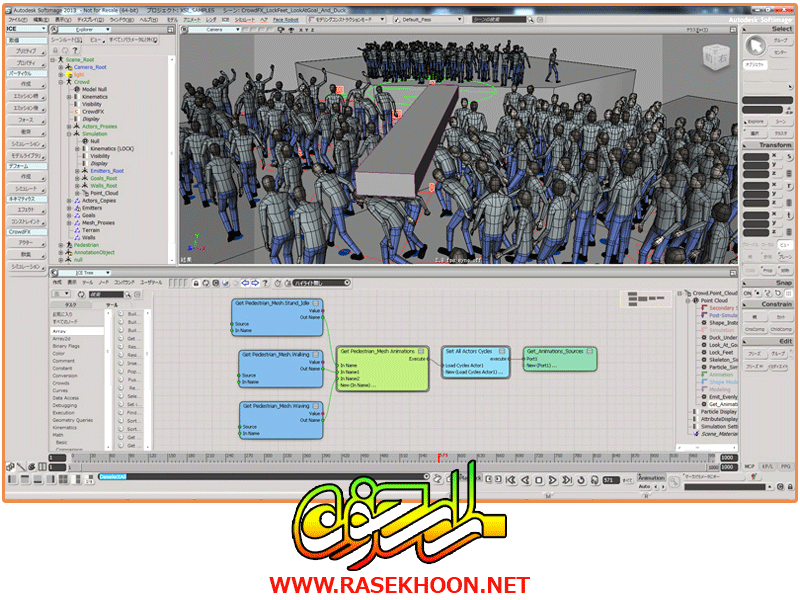800x600 pixels.
Task: Switch to the ツール tab in the ICE preset panel
Action: tap(112, 305)
